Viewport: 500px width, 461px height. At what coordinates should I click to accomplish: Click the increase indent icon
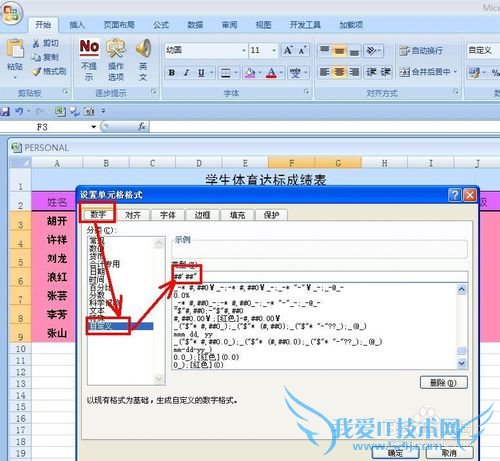(385, 72)
